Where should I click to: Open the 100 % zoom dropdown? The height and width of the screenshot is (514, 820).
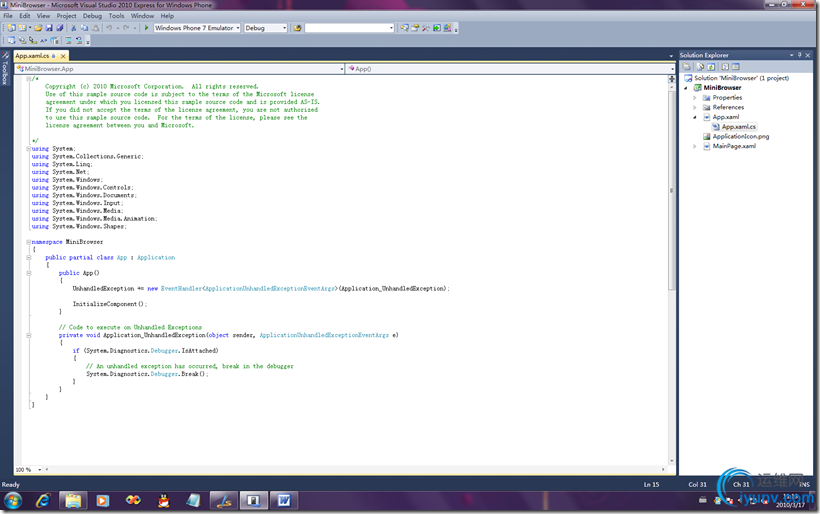pyautogui.click(x=40, y=470)
